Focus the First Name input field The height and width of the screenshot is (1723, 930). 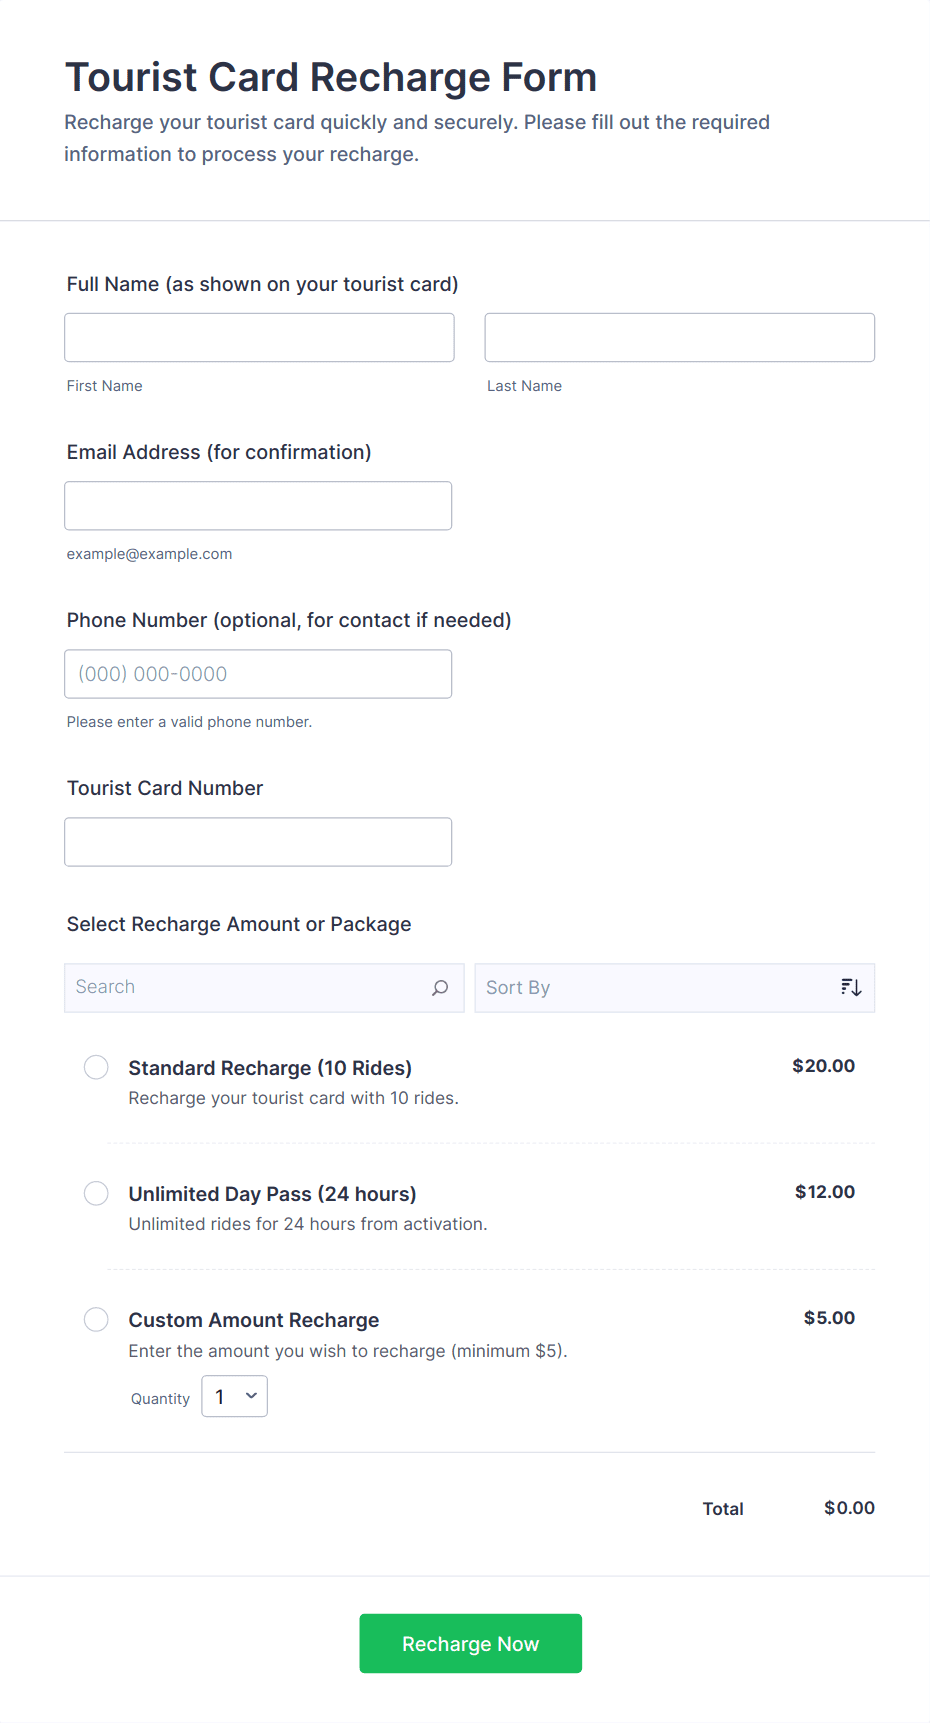tap(259, 338)
